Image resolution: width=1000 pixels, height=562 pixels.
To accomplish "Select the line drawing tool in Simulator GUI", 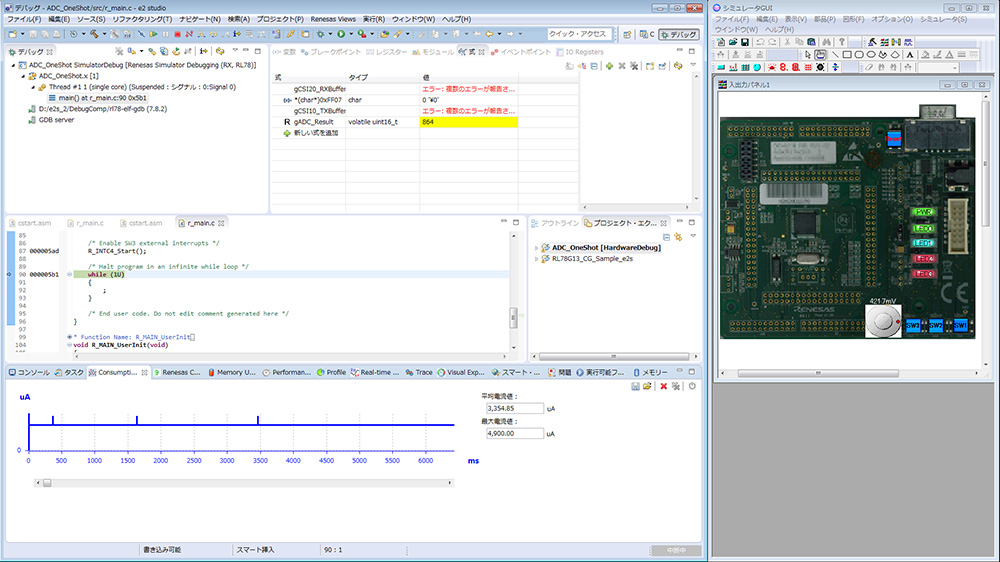I will pos(835,55).
